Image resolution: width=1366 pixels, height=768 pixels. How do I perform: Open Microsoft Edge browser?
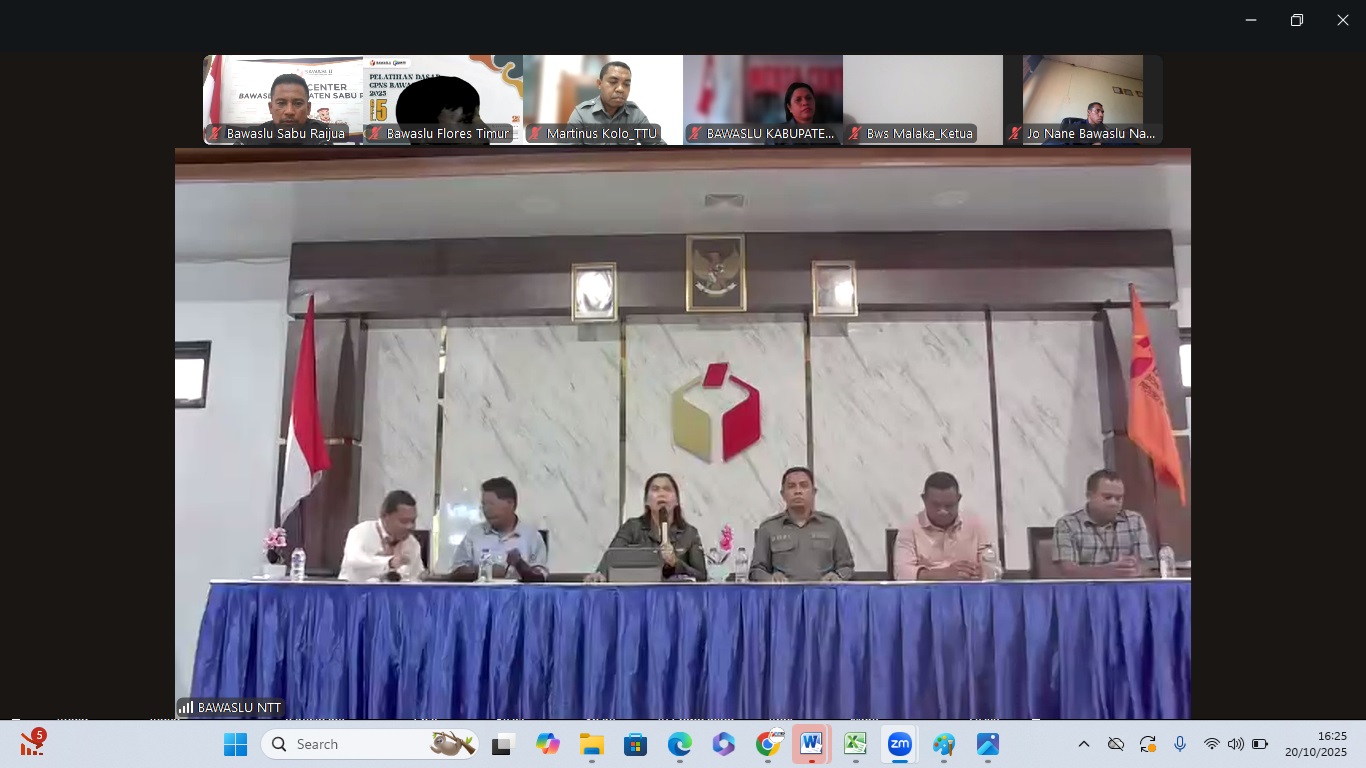tap(679, 744)
